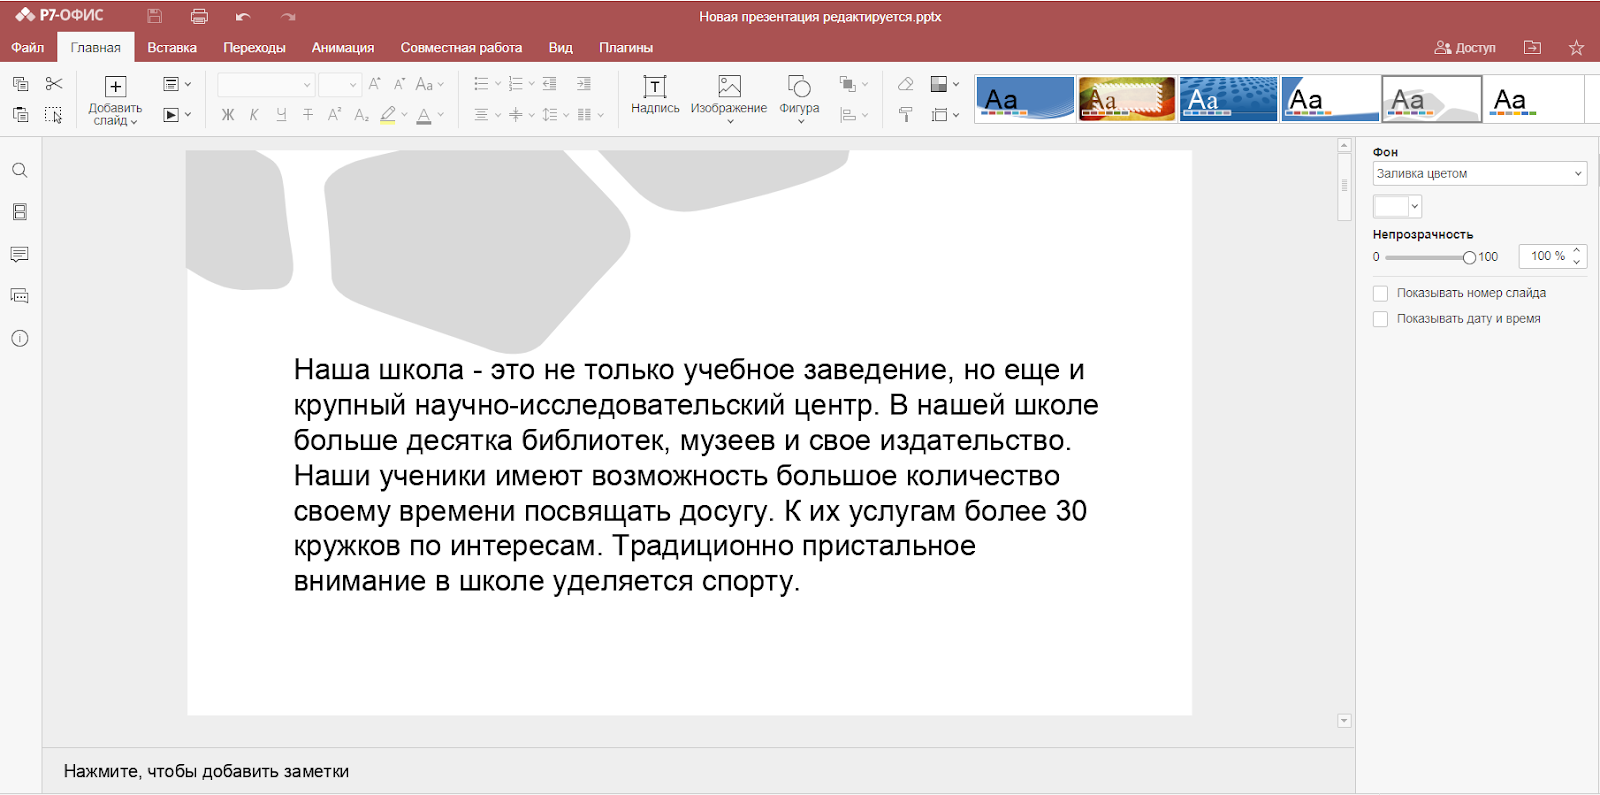Click the Непрозрачность opacity slider handle

coord(1469,258)
